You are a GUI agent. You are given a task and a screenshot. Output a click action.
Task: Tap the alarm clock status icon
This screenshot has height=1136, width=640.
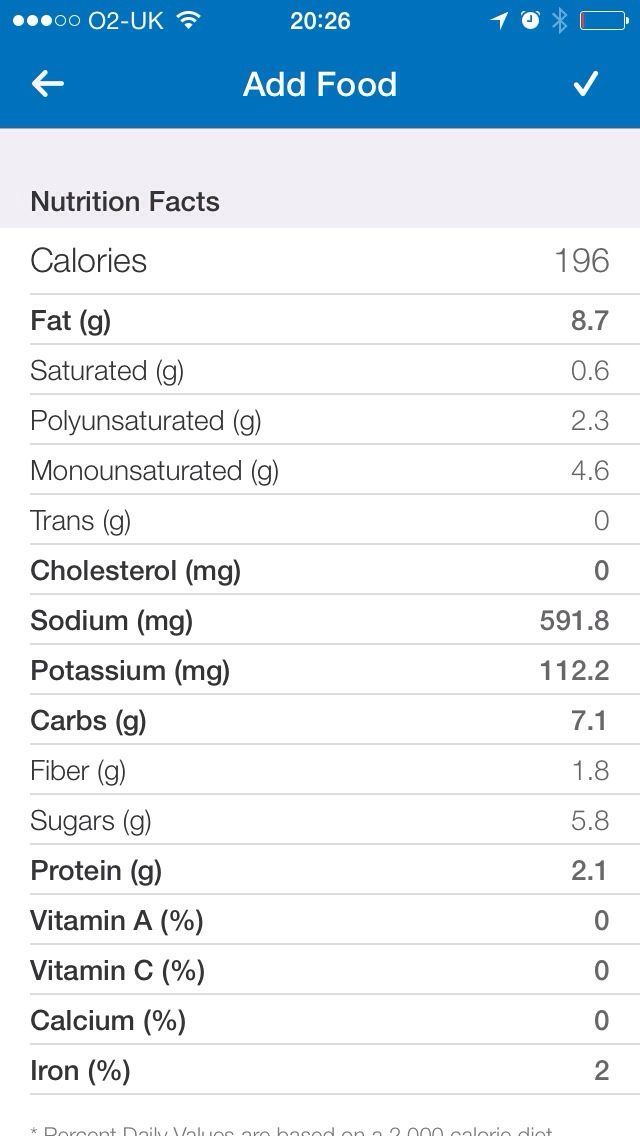pyautogui.click(x=530, y=21)
